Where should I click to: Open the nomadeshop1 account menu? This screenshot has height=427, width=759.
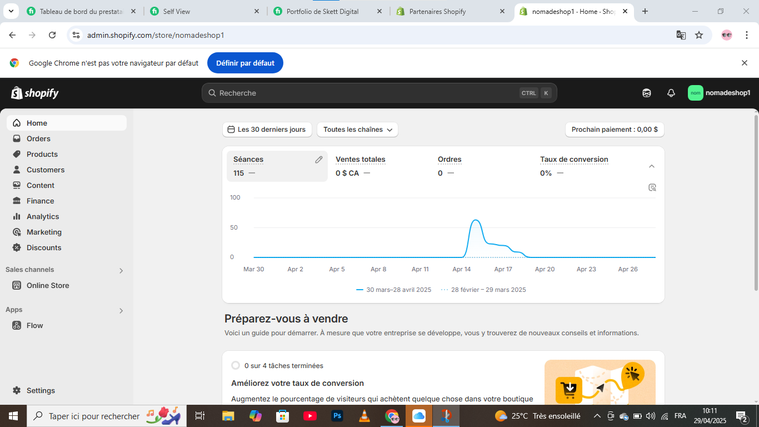point(719,93)
